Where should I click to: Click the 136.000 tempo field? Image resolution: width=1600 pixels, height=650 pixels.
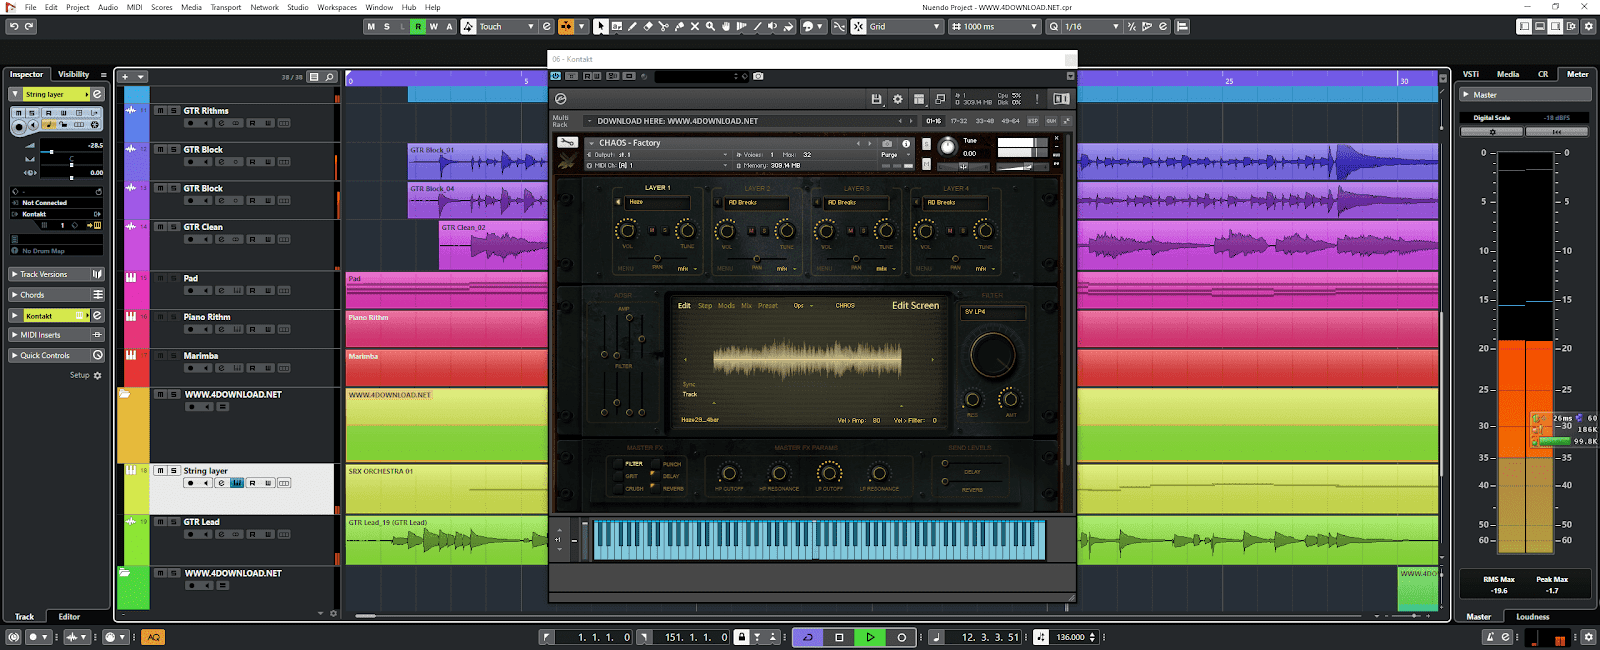pyautogui.click(x=1072, y=637)
